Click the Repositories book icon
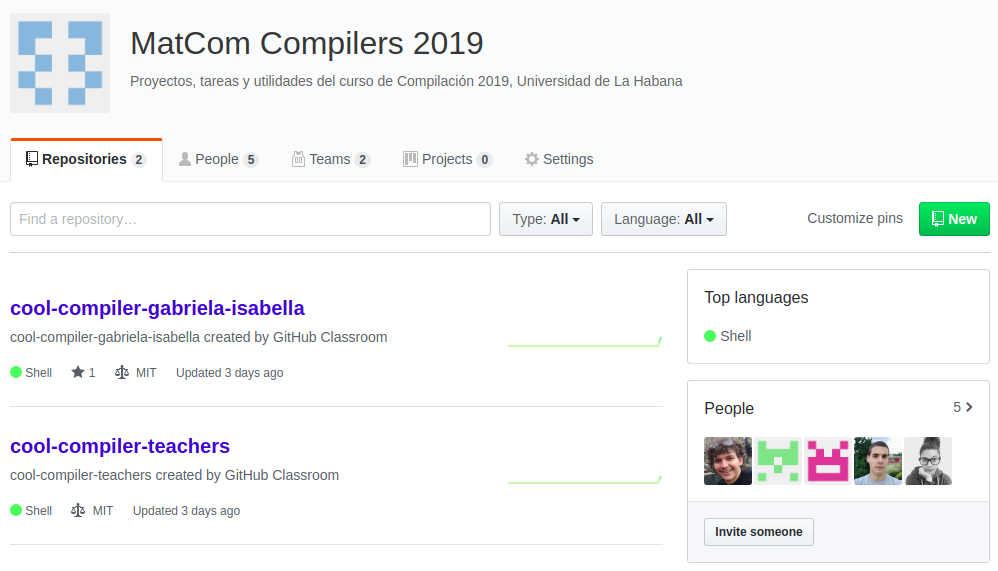Screen dimensions: 998x571 [x=32, y=159]
